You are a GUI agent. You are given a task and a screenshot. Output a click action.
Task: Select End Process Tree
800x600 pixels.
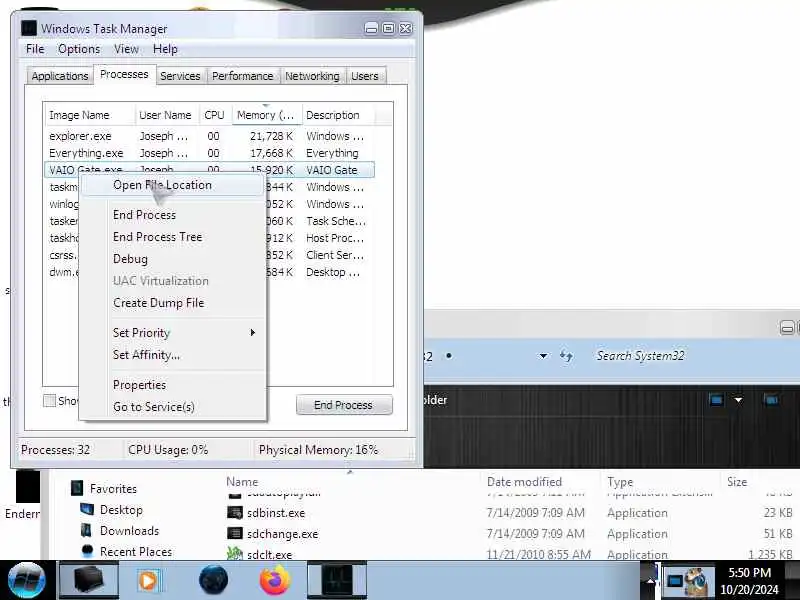[x=172, y=237]
